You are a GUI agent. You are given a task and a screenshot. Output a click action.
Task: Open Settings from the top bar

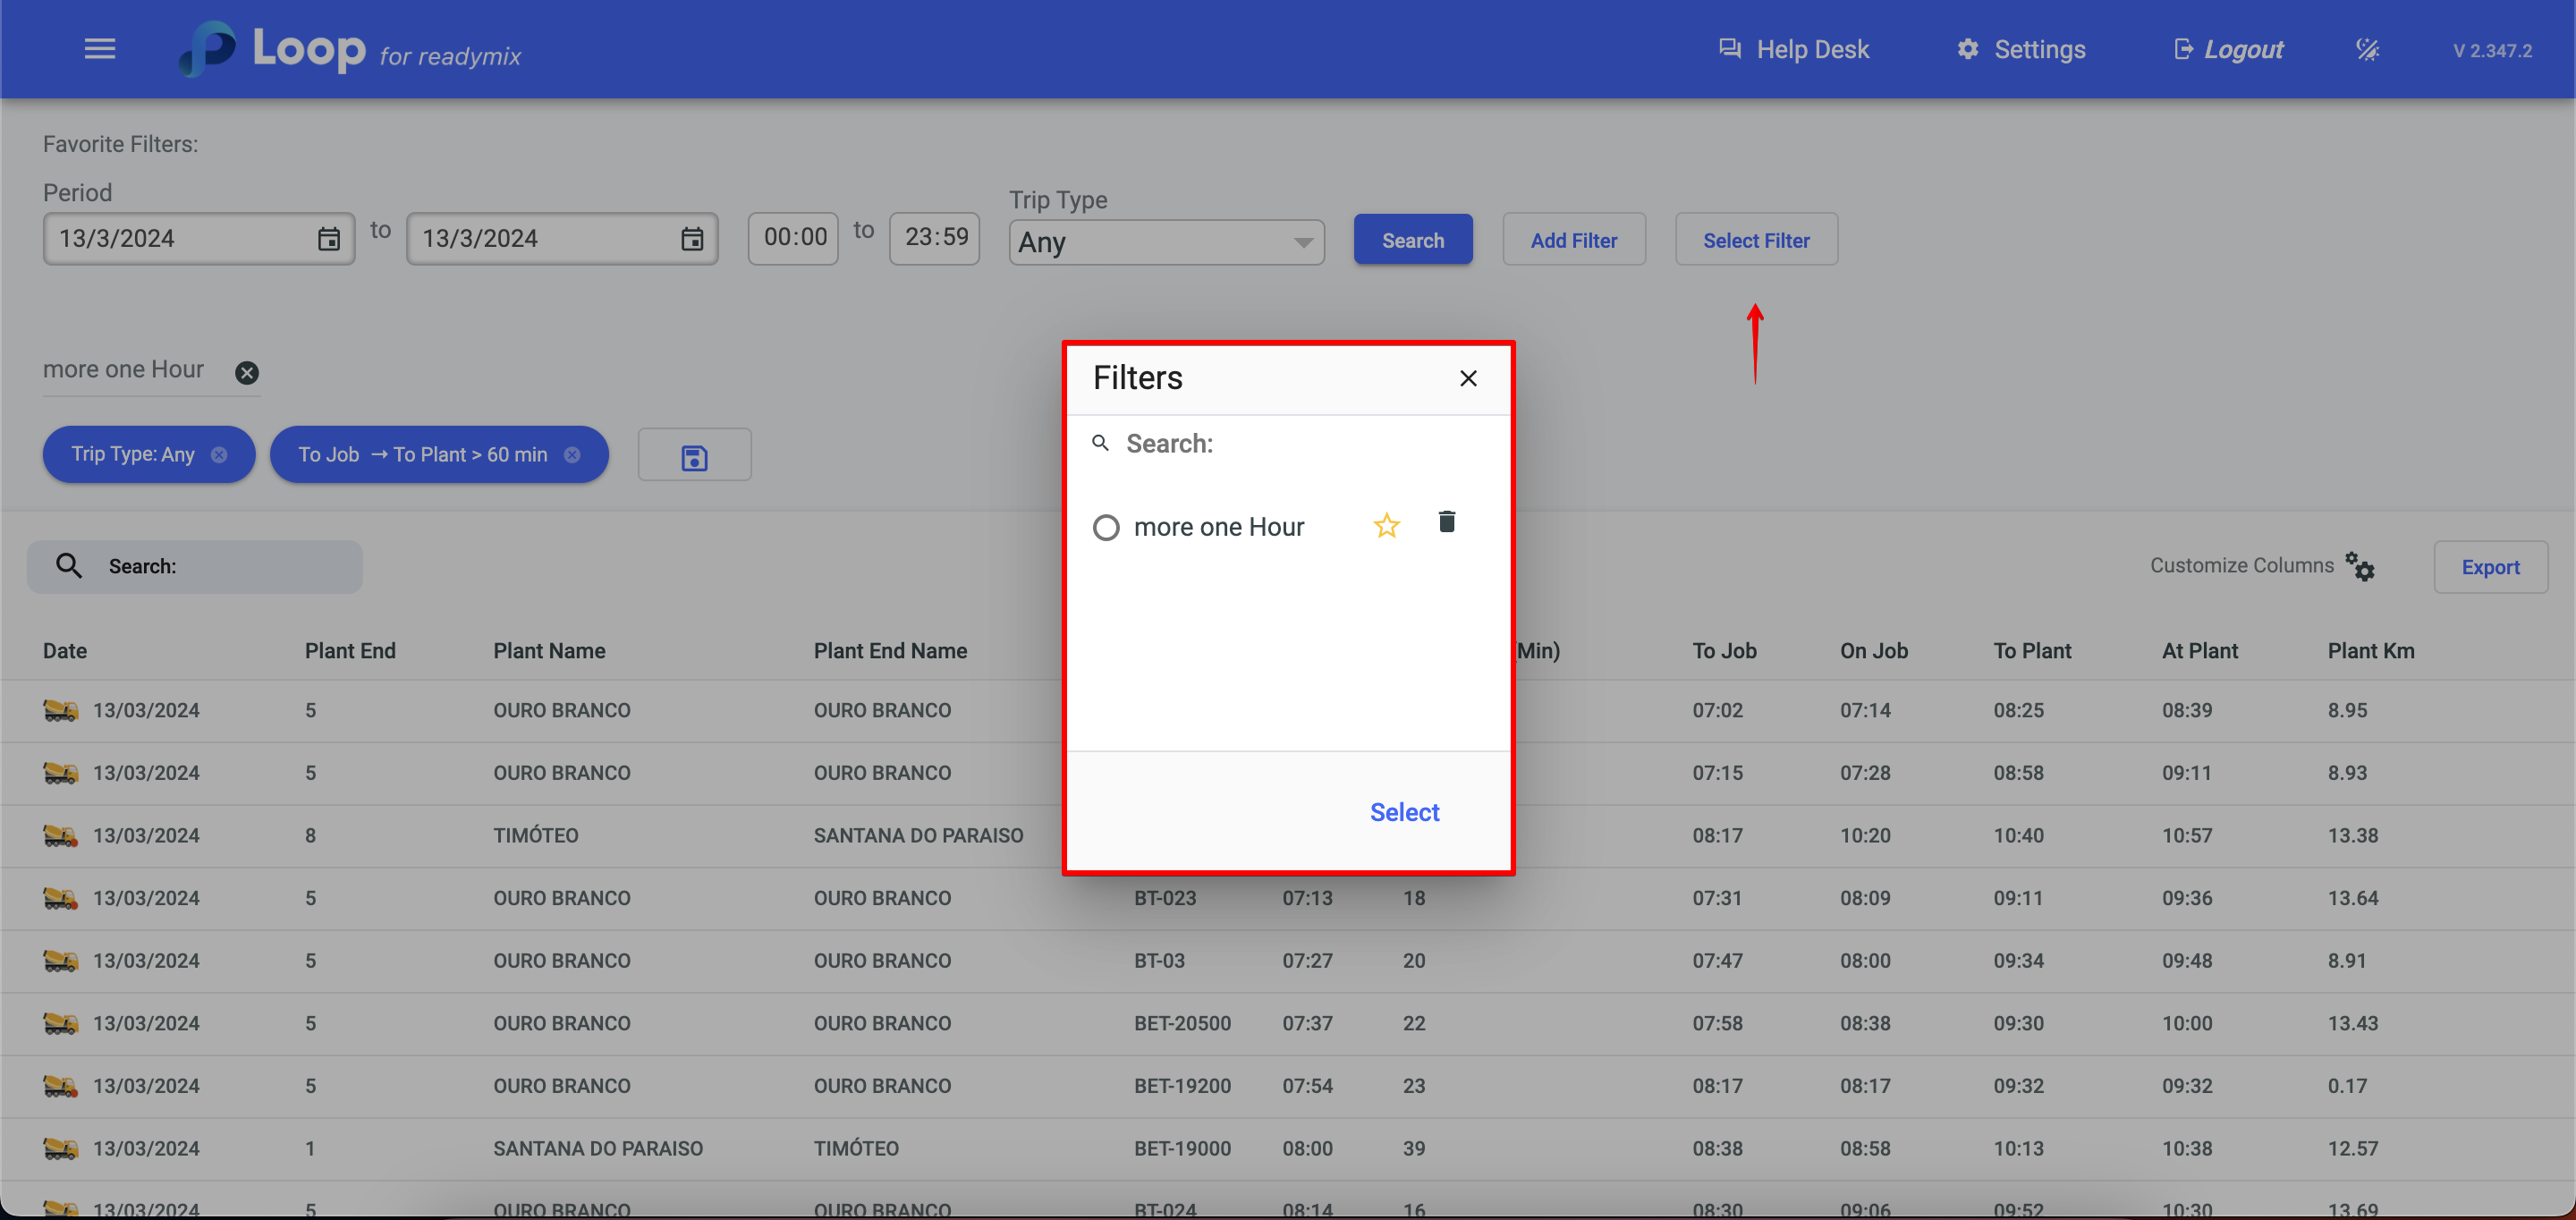(2020, 49)
